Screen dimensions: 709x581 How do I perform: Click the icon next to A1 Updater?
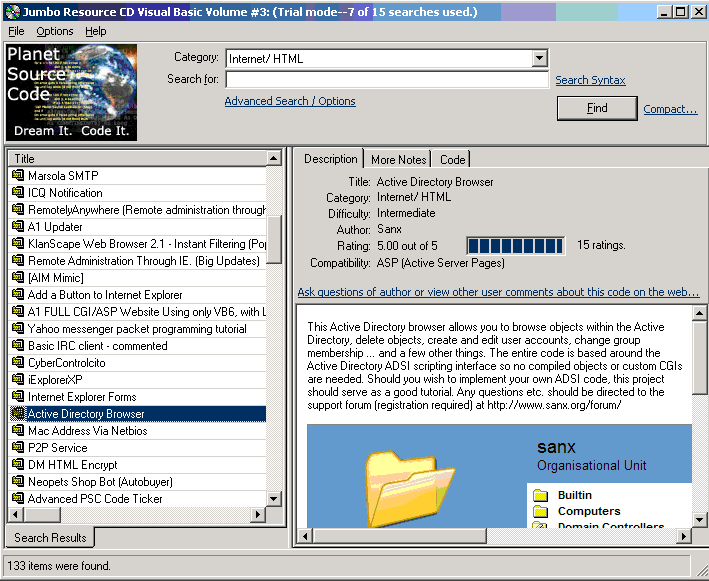18,226
